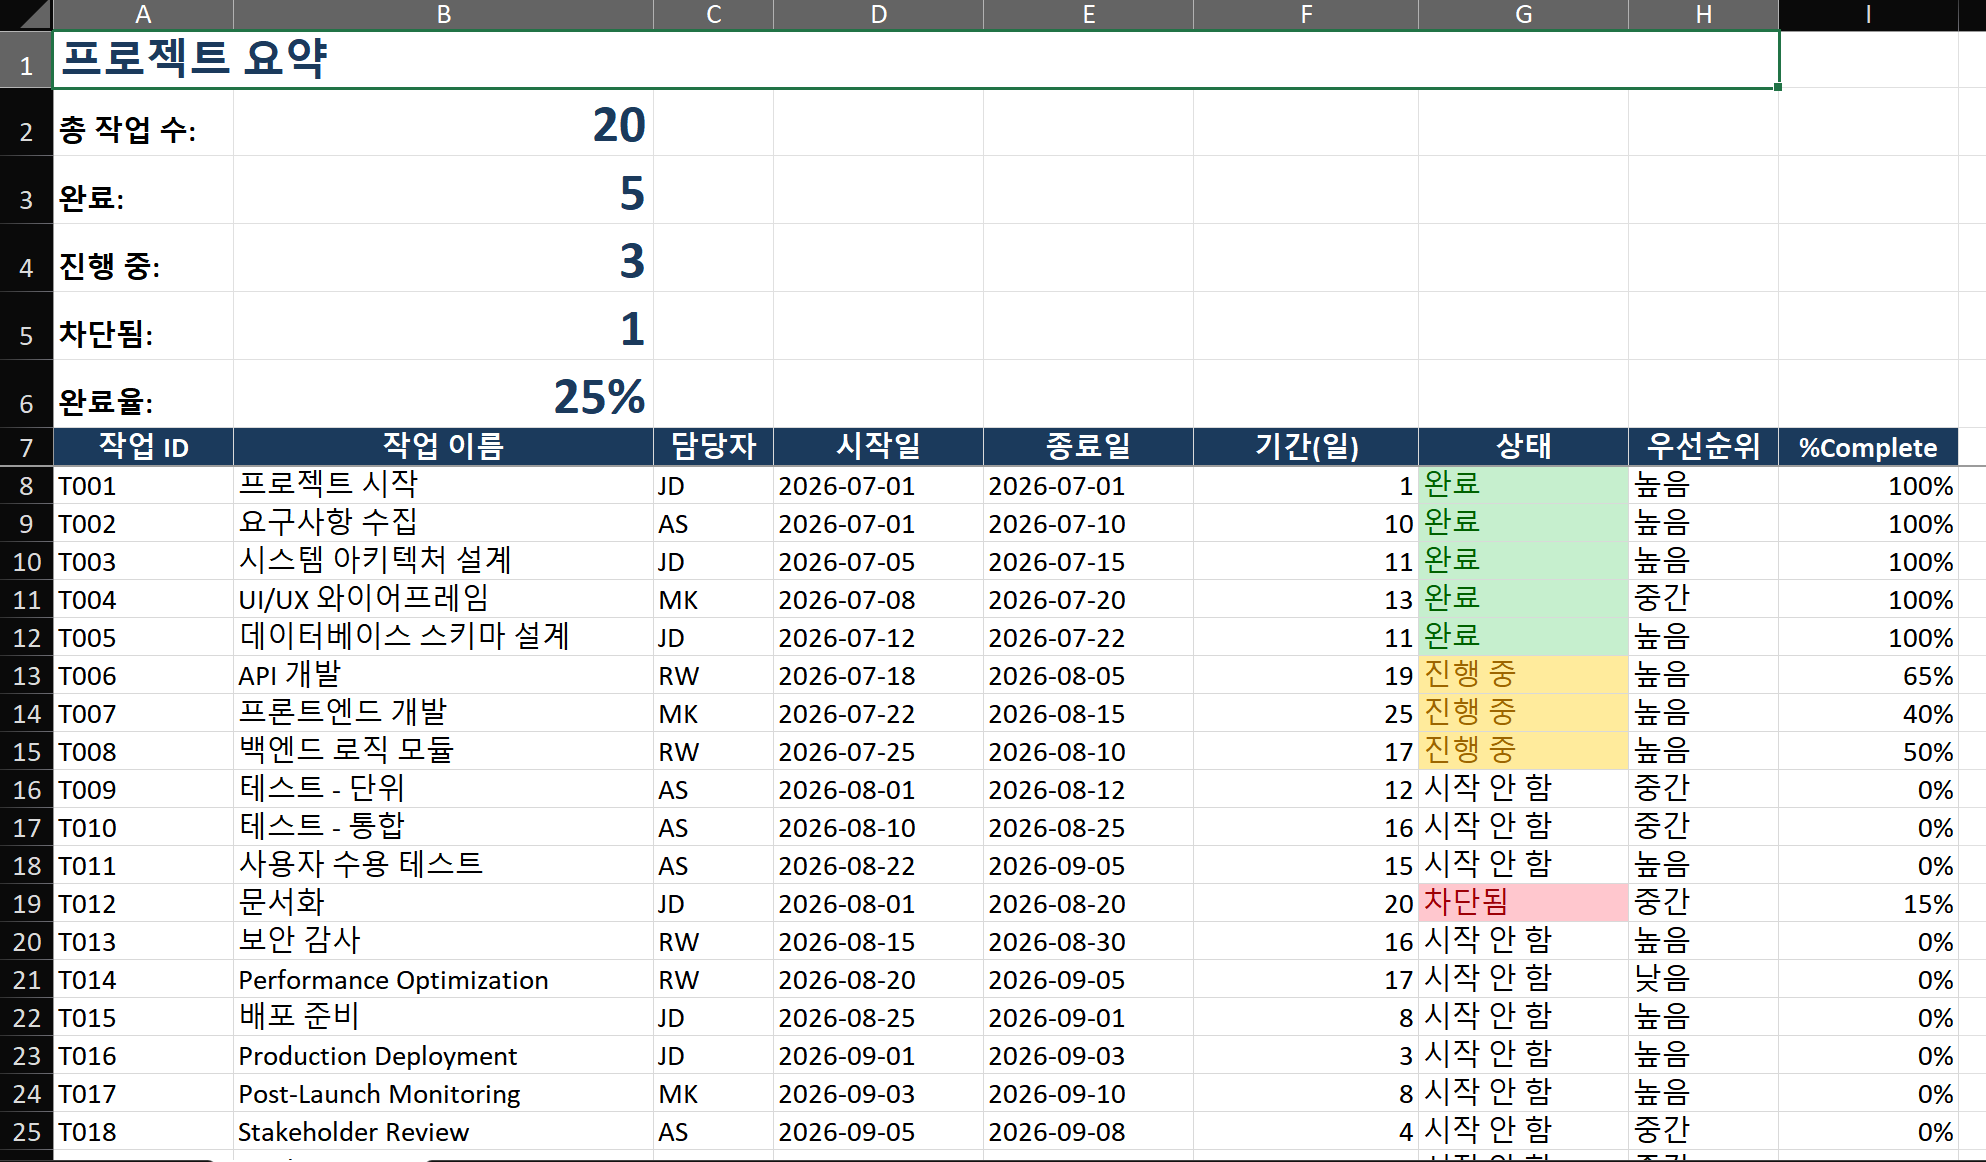Select task name 백엔드 로직 모듈
The width and height of the screenshot is (1986, 1162).
tap(443, 751)
